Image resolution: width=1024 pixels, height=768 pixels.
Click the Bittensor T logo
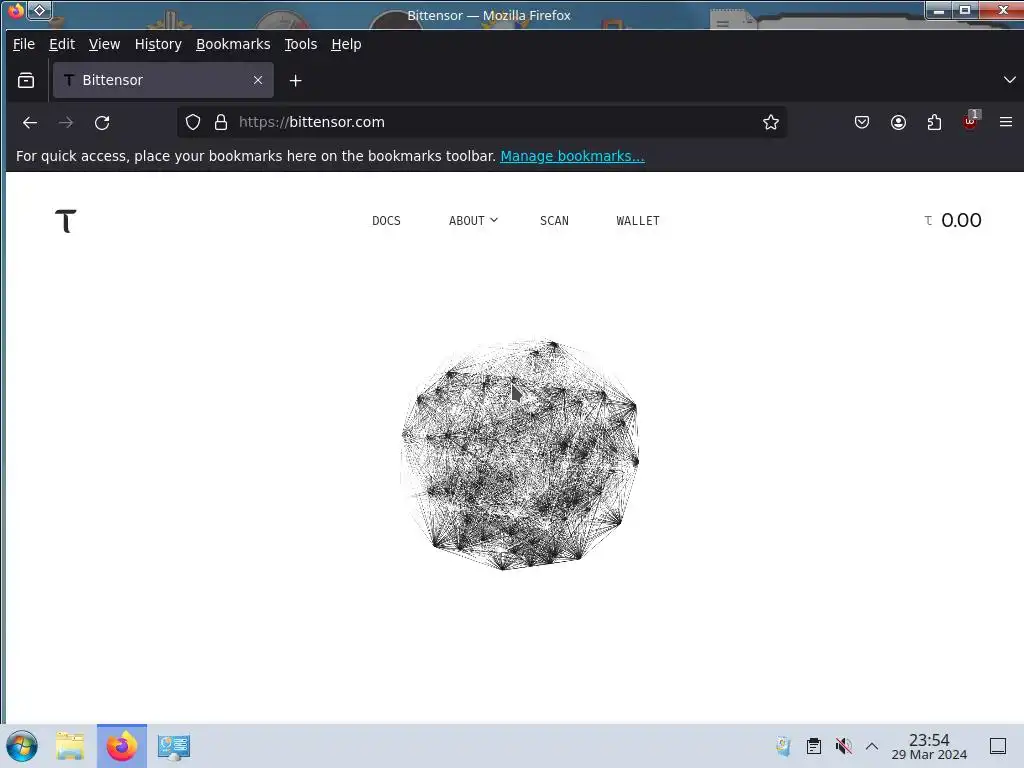pyautogui.click(x=65, y=221)
